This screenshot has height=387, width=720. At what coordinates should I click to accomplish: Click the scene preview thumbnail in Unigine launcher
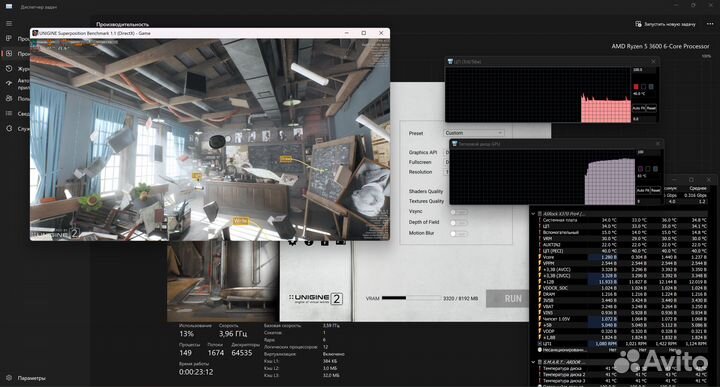[x=223, y=281]
